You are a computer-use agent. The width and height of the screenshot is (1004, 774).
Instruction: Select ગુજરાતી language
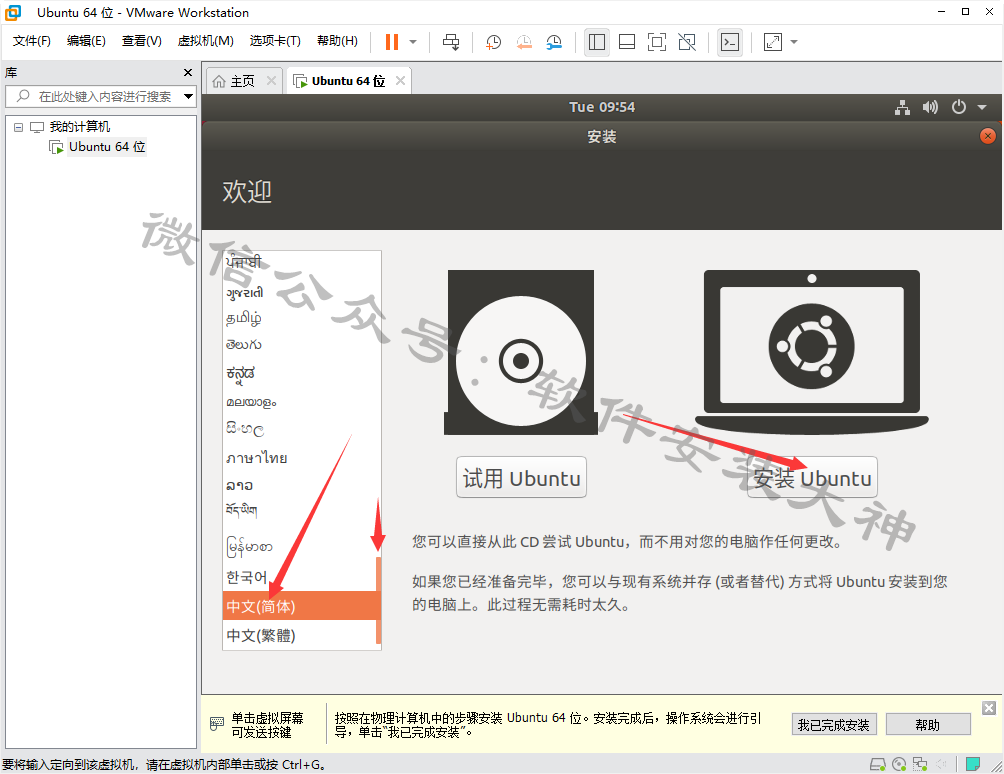pyautogui.click(x=300, y=293)
